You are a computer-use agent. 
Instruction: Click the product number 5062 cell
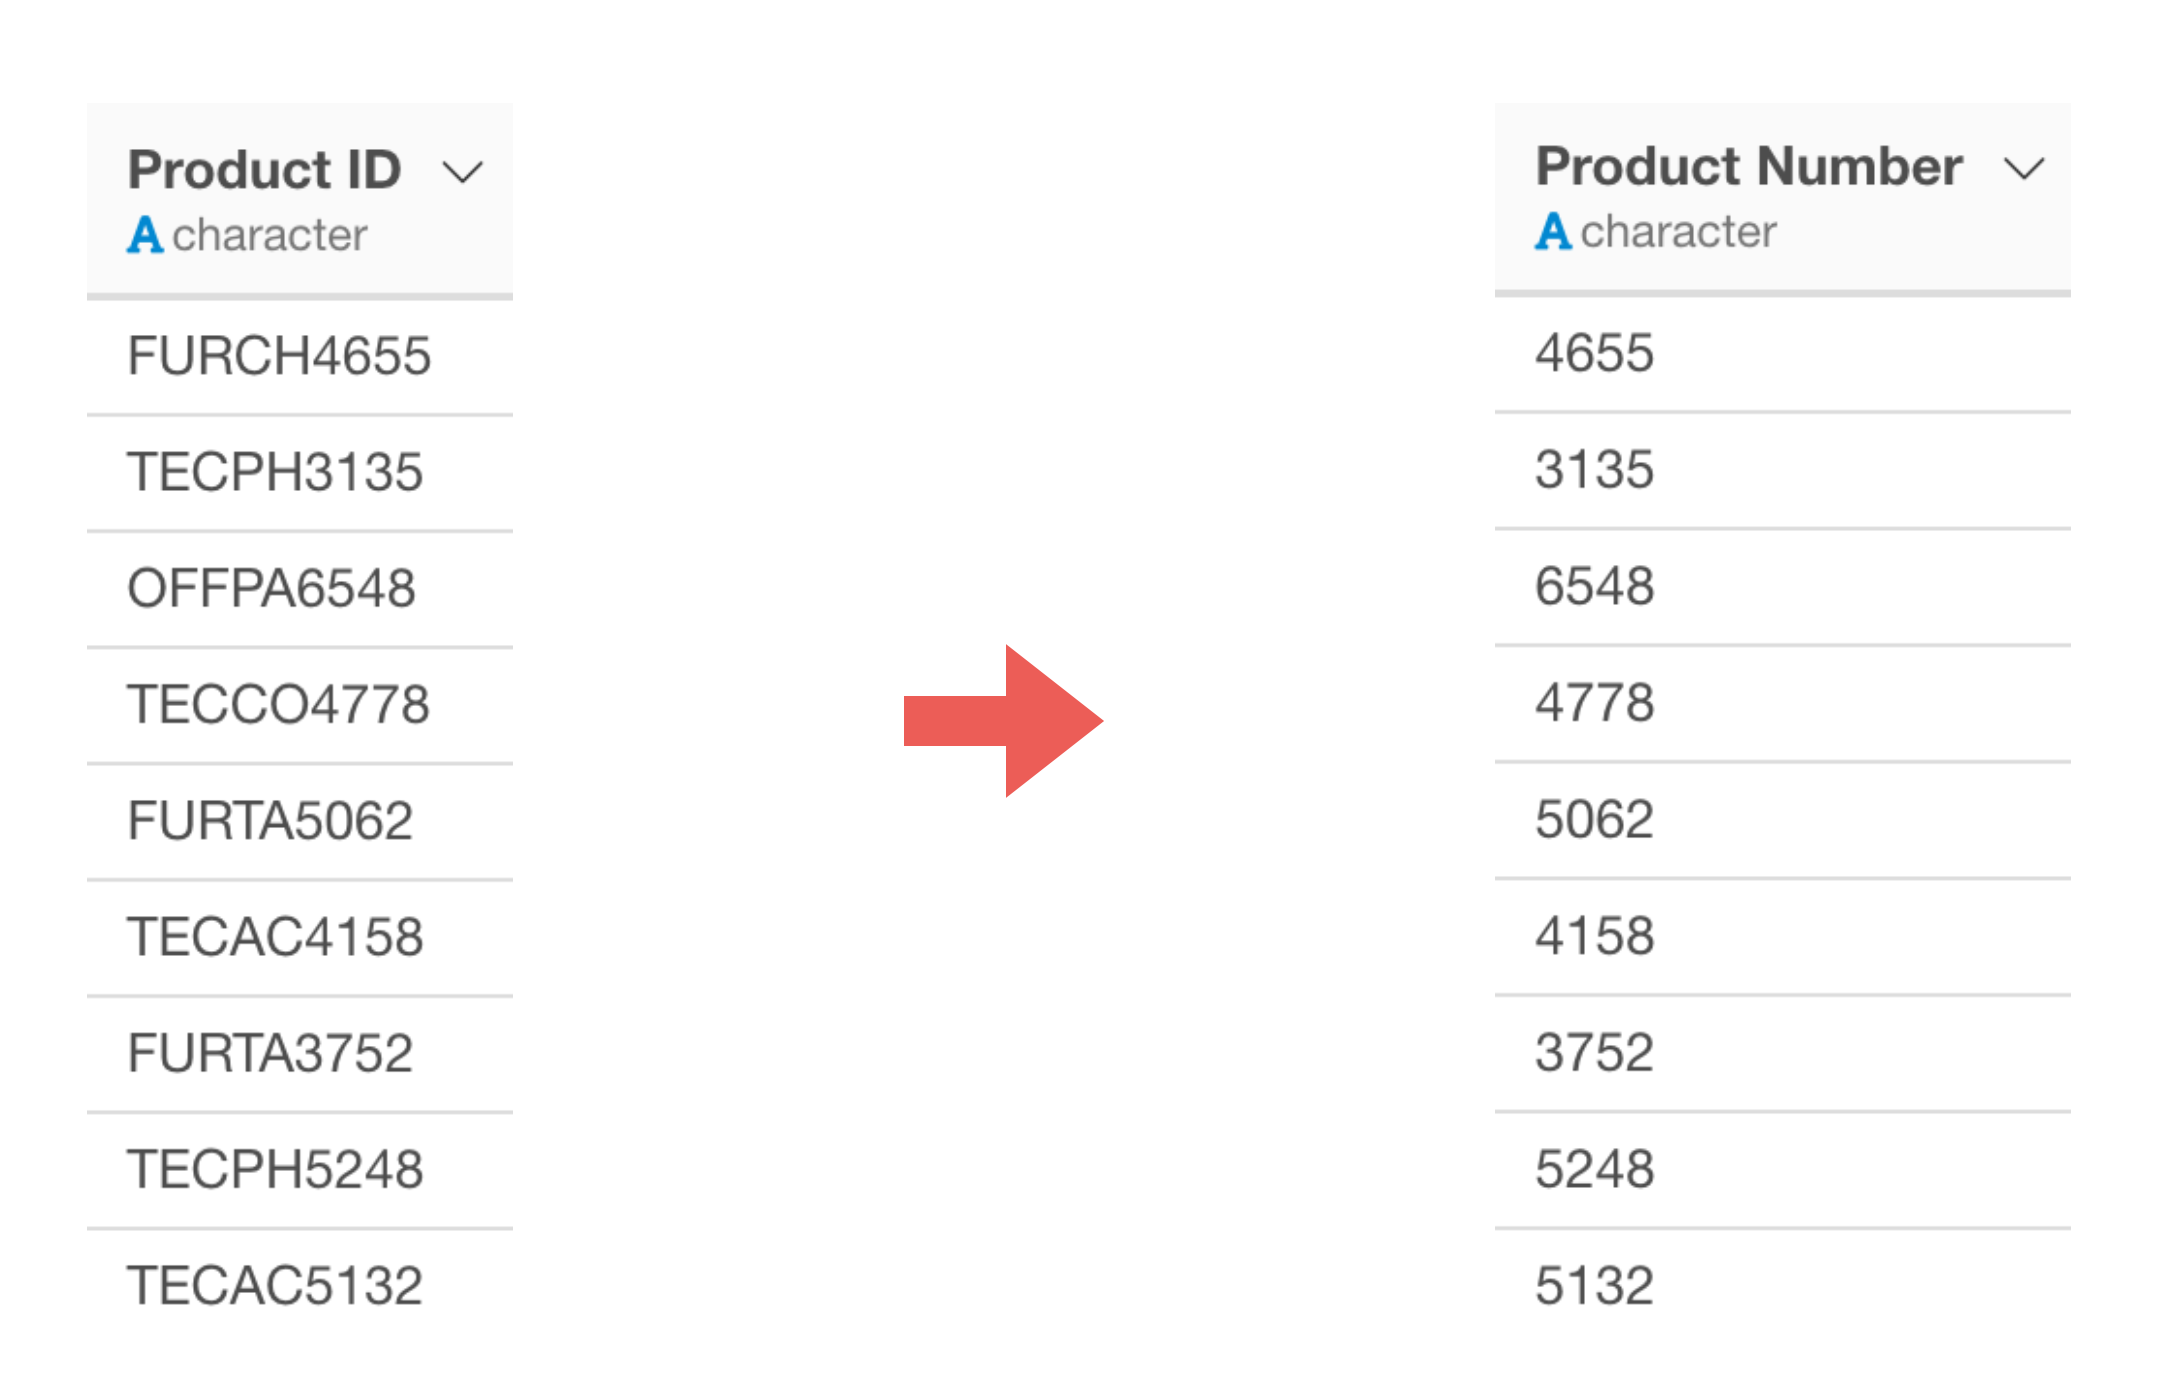pyautogui.click(x=1782, y=819)
